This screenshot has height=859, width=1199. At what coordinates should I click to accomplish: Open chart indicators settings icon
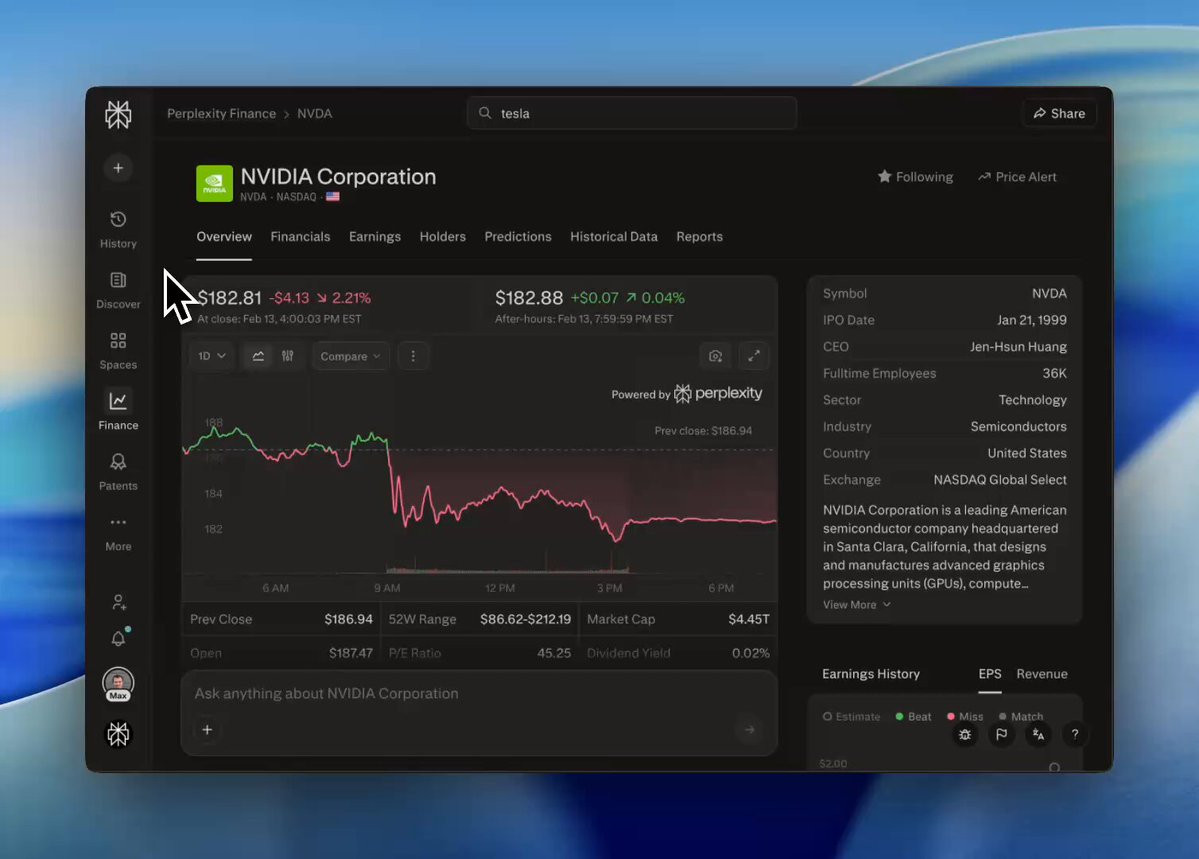[288, 356]
